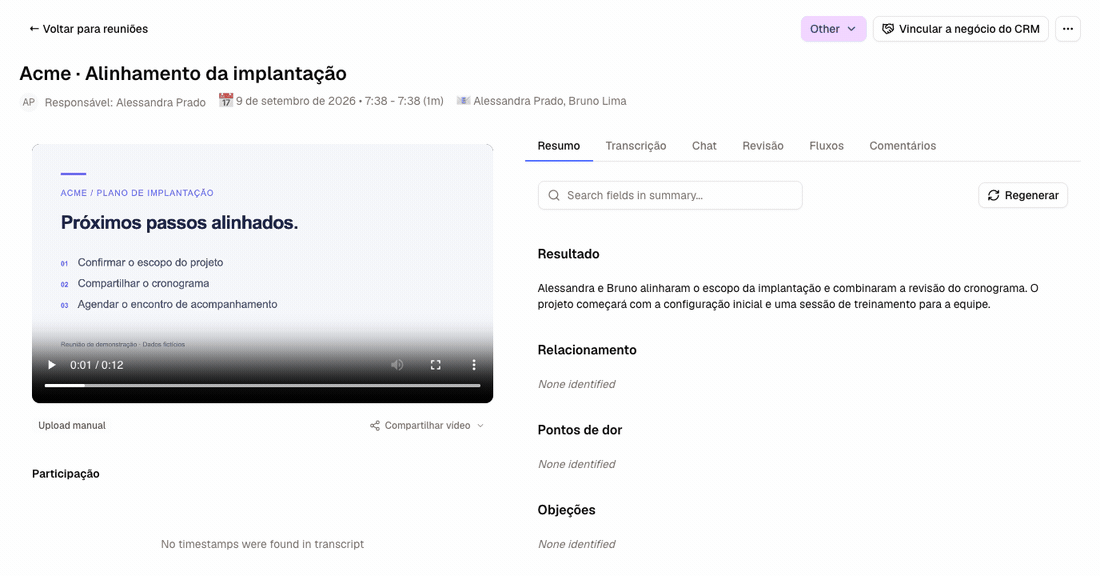1100x576 pixels.
Task: Select the Resumo tab
Action: [558, 146]
